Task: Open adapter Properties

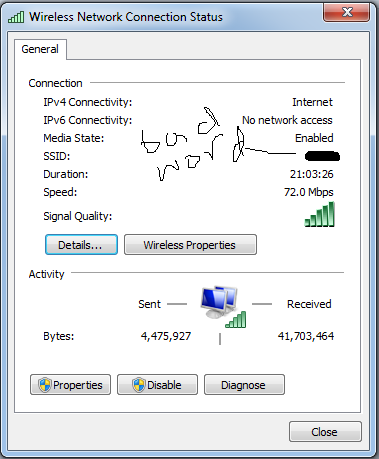Action: (x=70, y=385)
